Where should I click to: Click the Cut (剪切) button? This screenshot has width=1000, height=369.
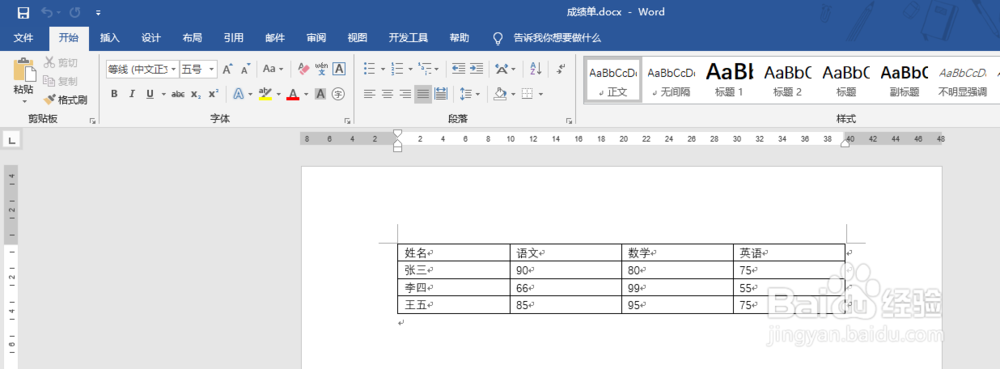coord(61,62)
